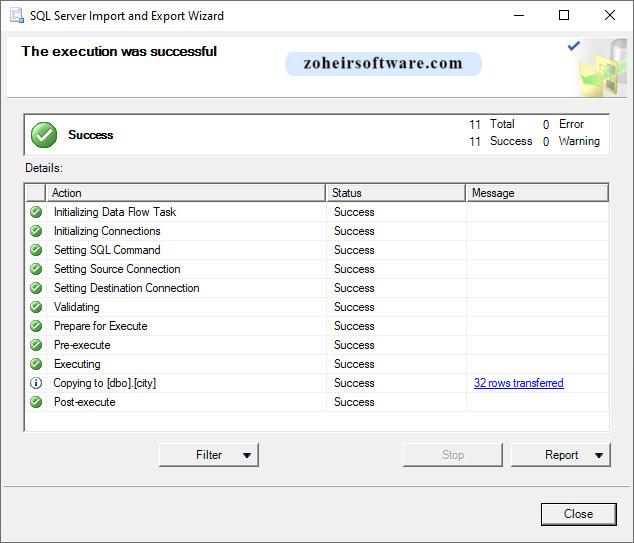Select the Setting SQL Command row text
This screenshot has height=543, width=634.
tap(107, 250)
